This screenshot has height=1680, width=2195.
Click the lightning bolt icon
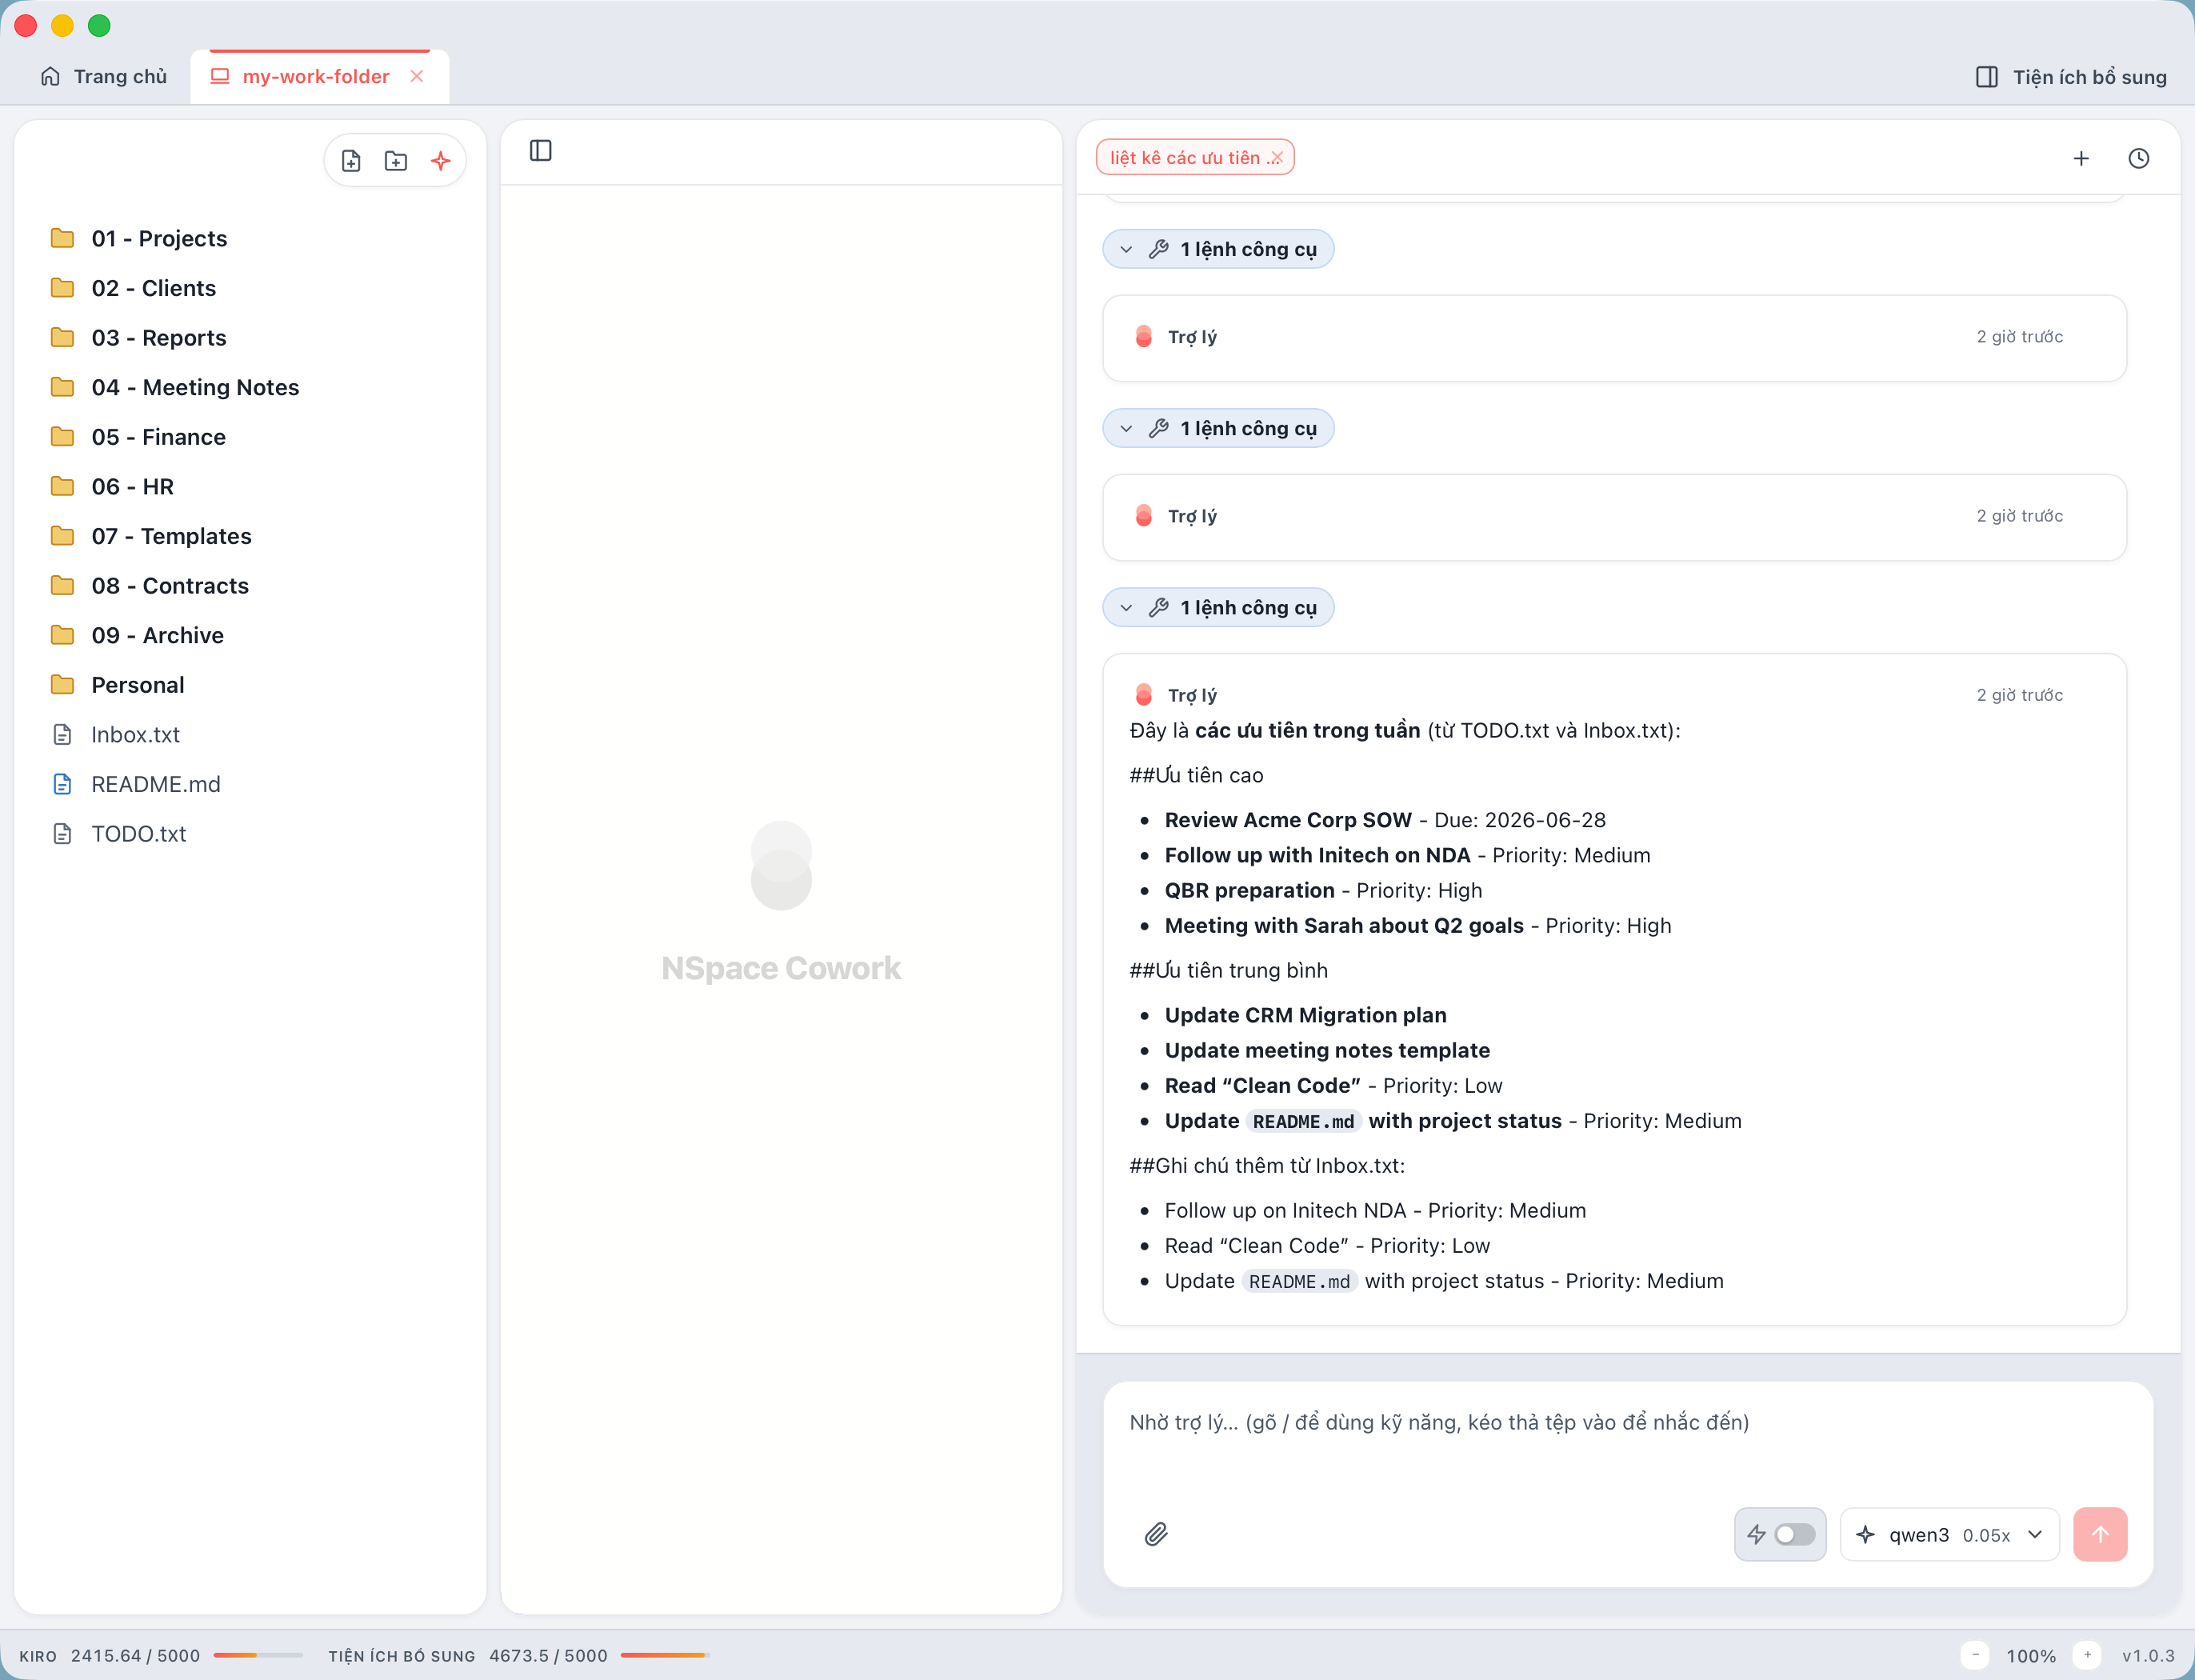click(1756, 1534)
